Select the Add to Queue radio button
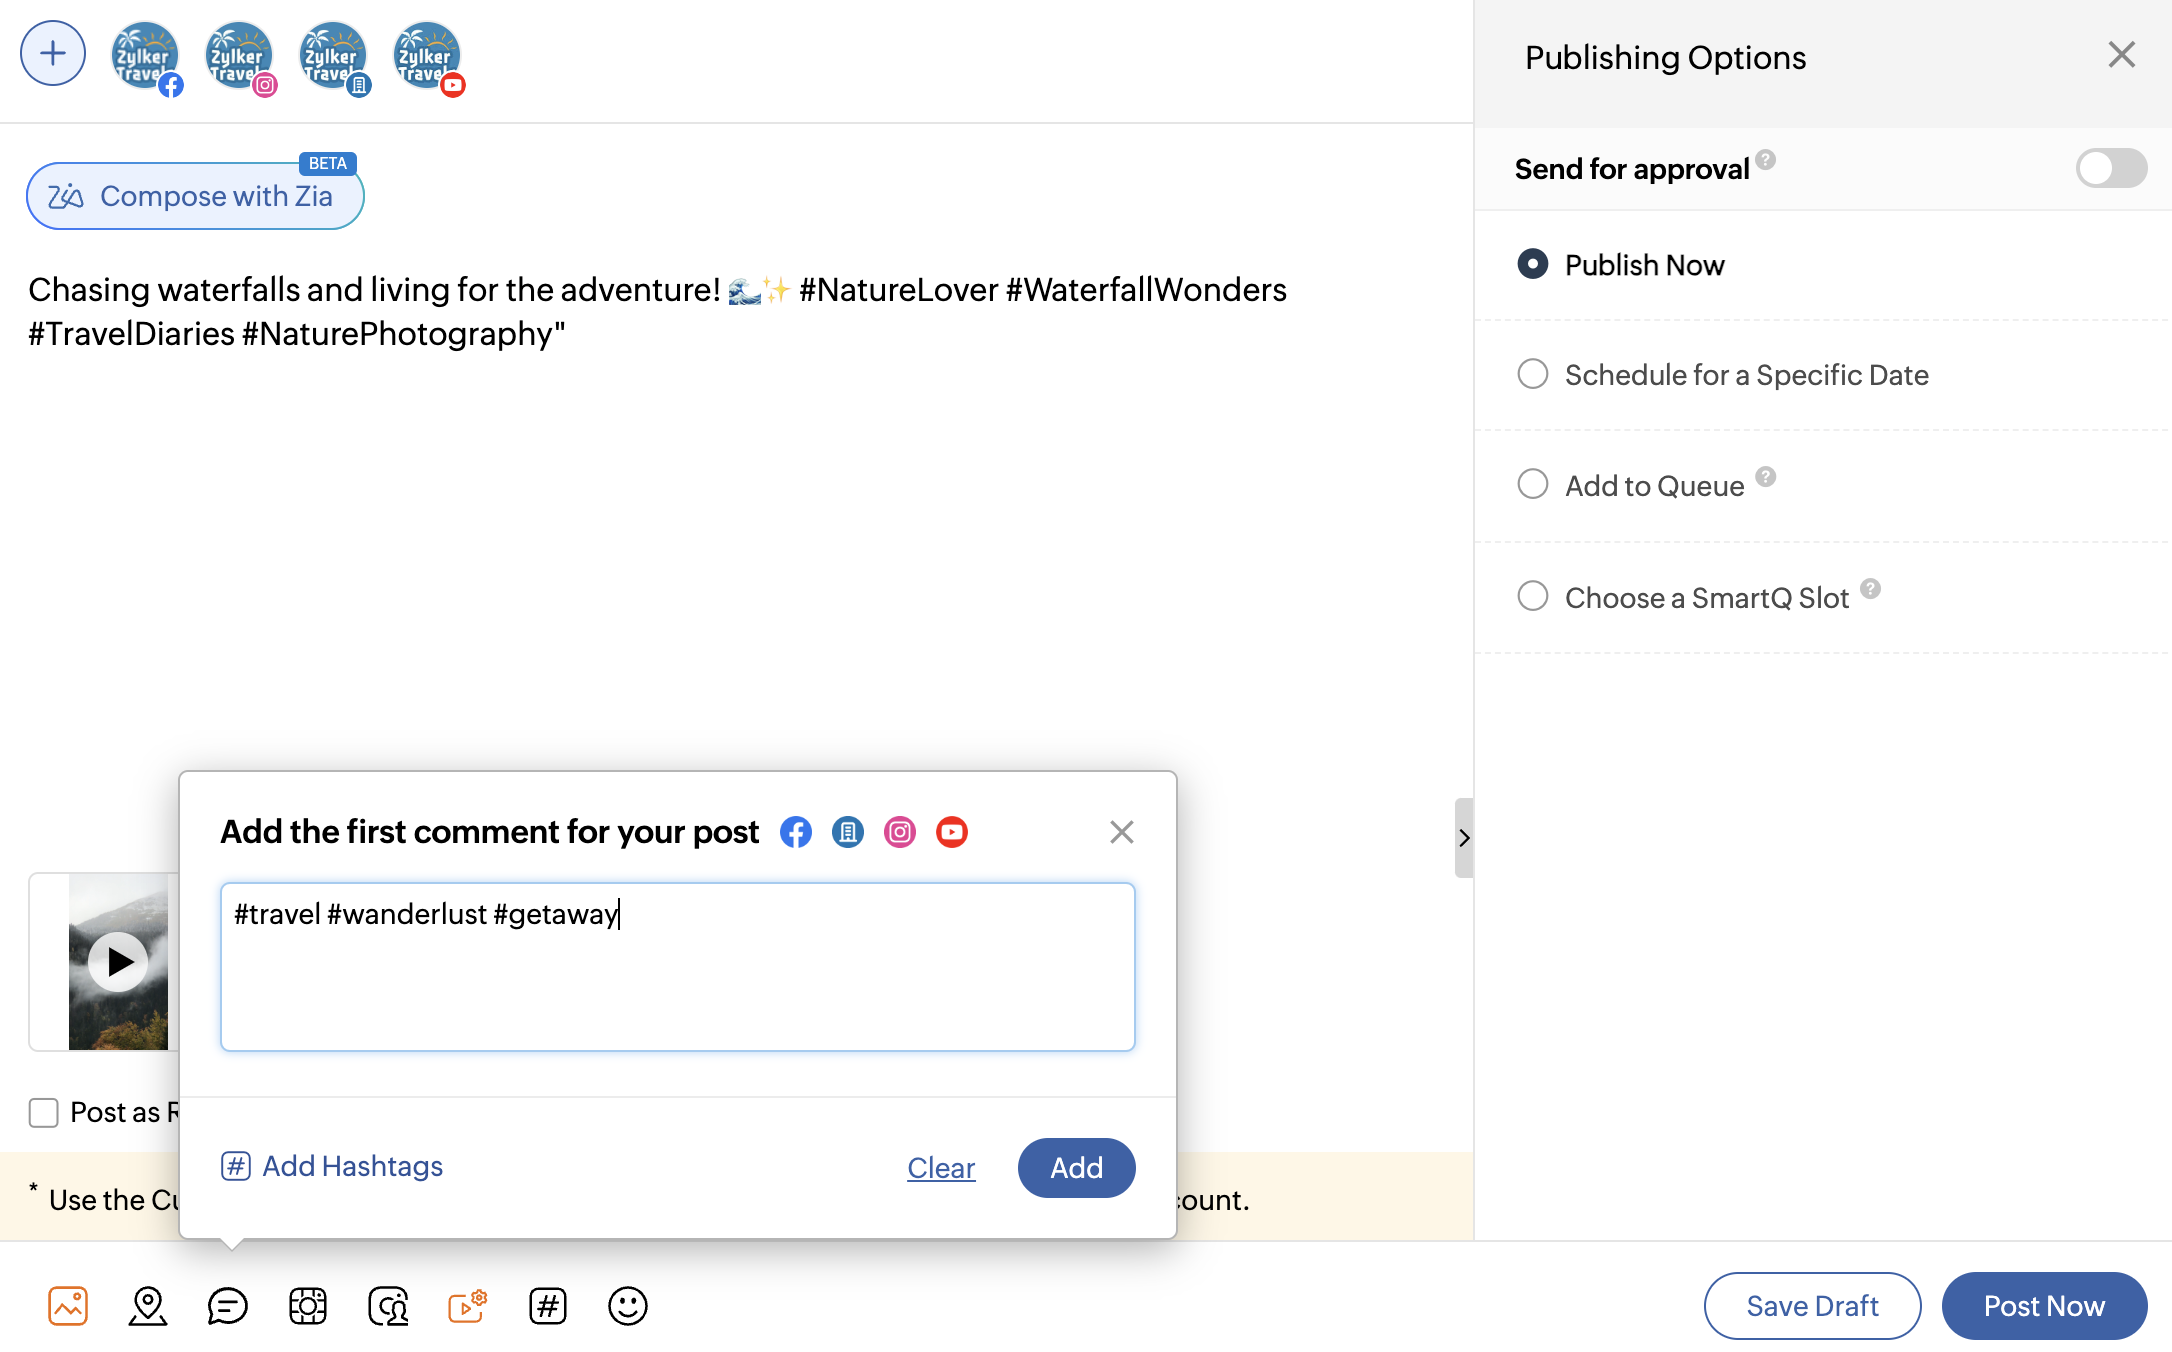 [1533, 485]
